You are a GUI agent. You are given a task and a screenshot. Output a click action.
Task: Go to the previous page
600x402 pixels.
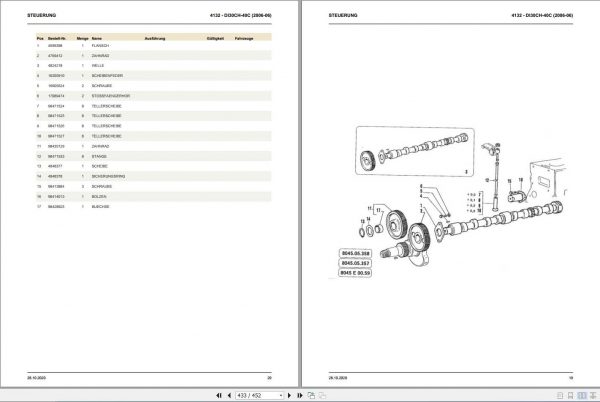229,395
